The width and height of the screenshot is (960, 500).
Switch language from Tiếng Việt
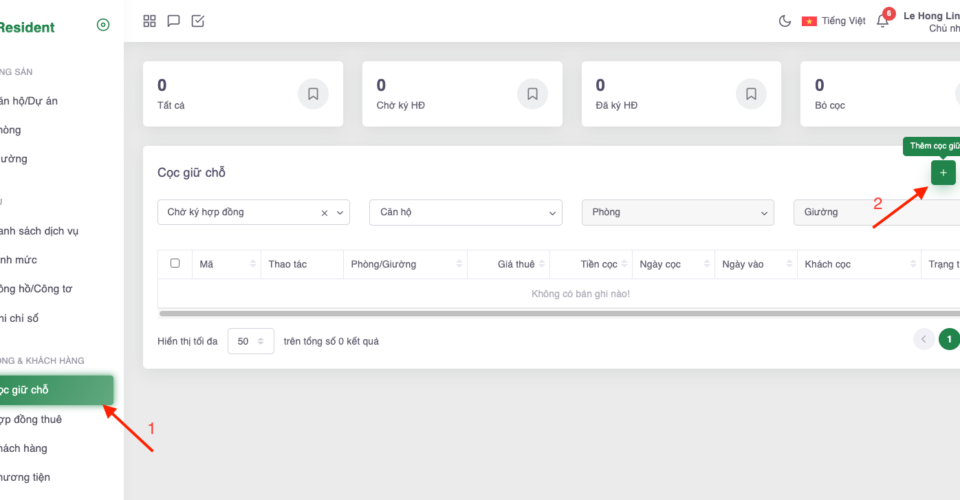[x=833, y=21]
